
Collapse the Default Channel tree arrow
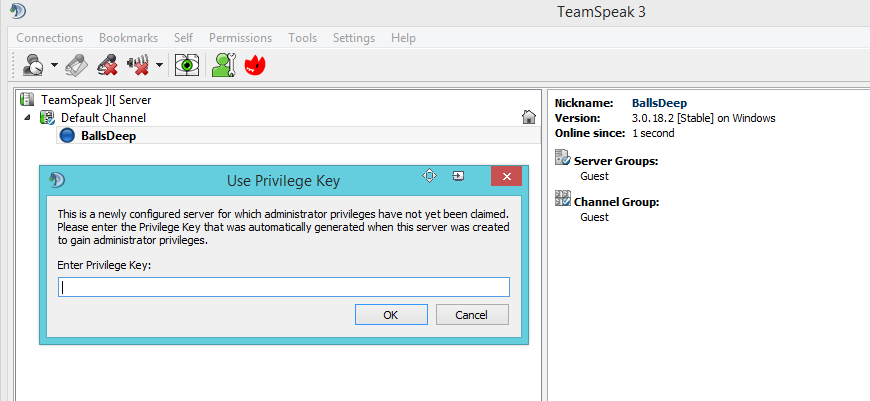(x=28, y=118)
